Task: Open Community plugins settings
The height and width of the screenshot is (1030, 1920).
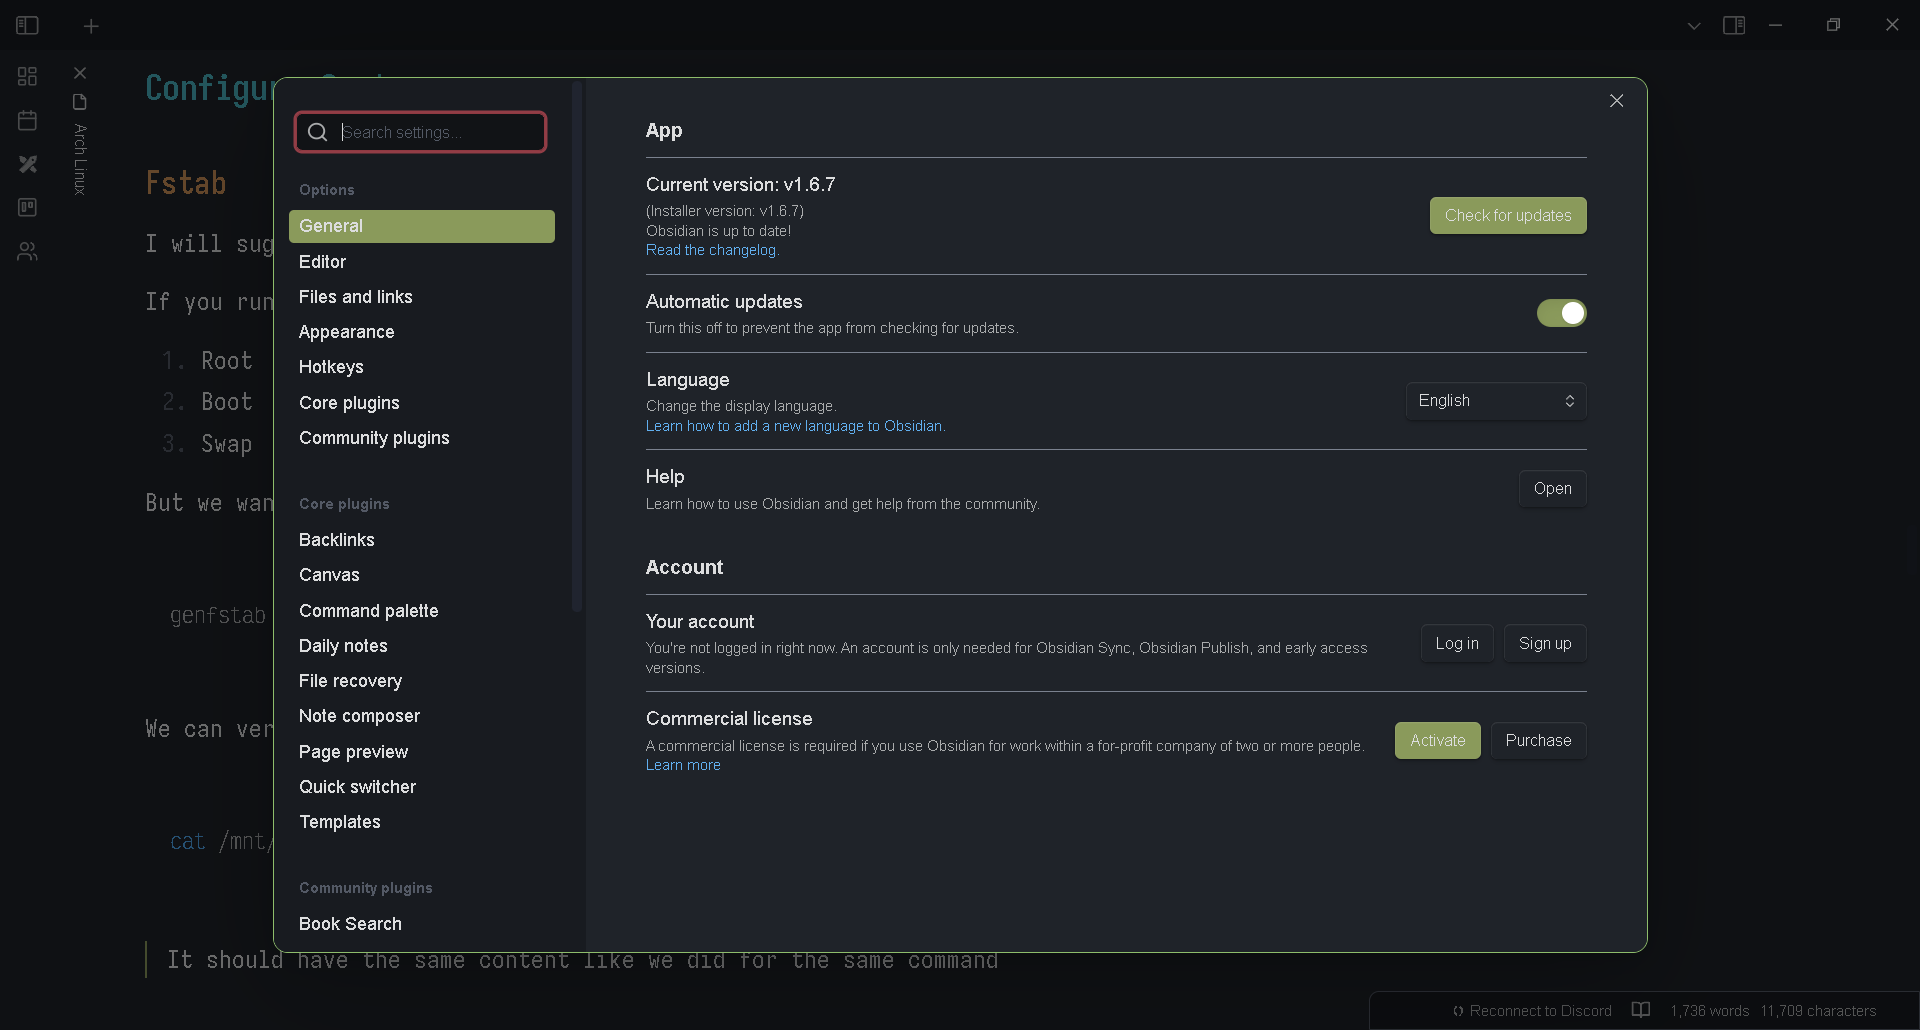Action: point(422,438)
